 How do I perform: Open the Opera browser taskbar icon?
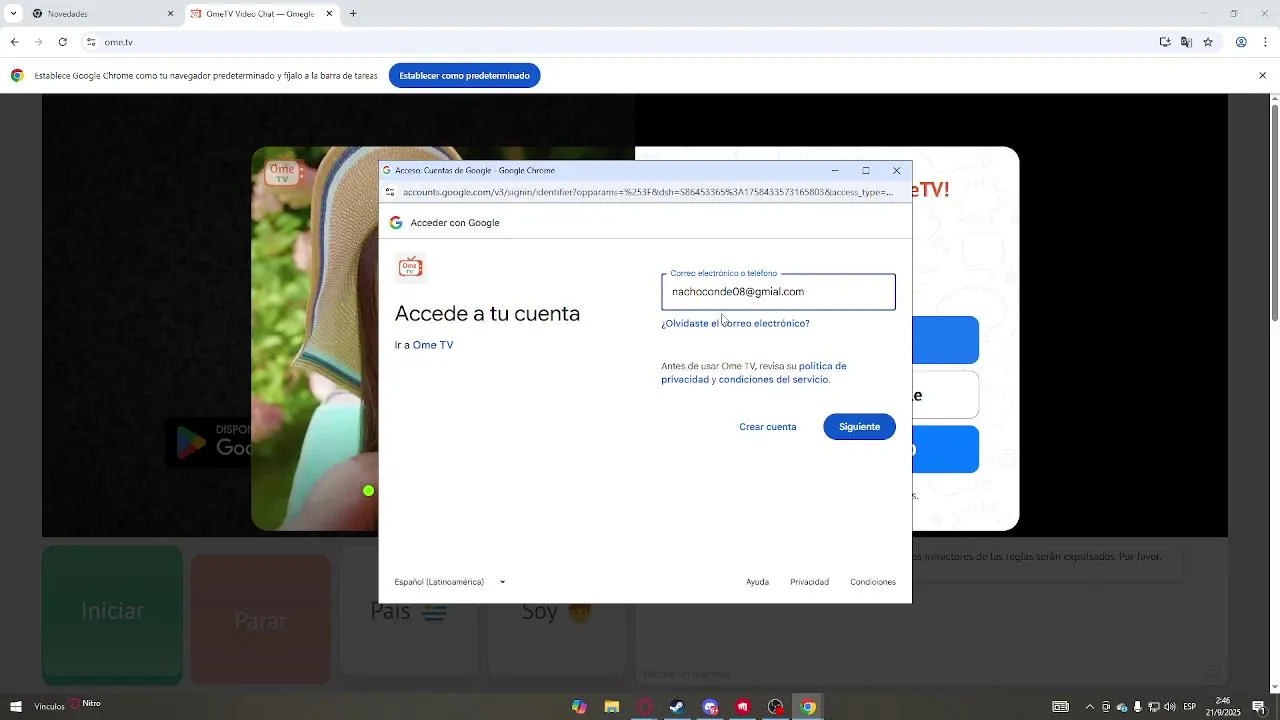[x=645, y=707]
